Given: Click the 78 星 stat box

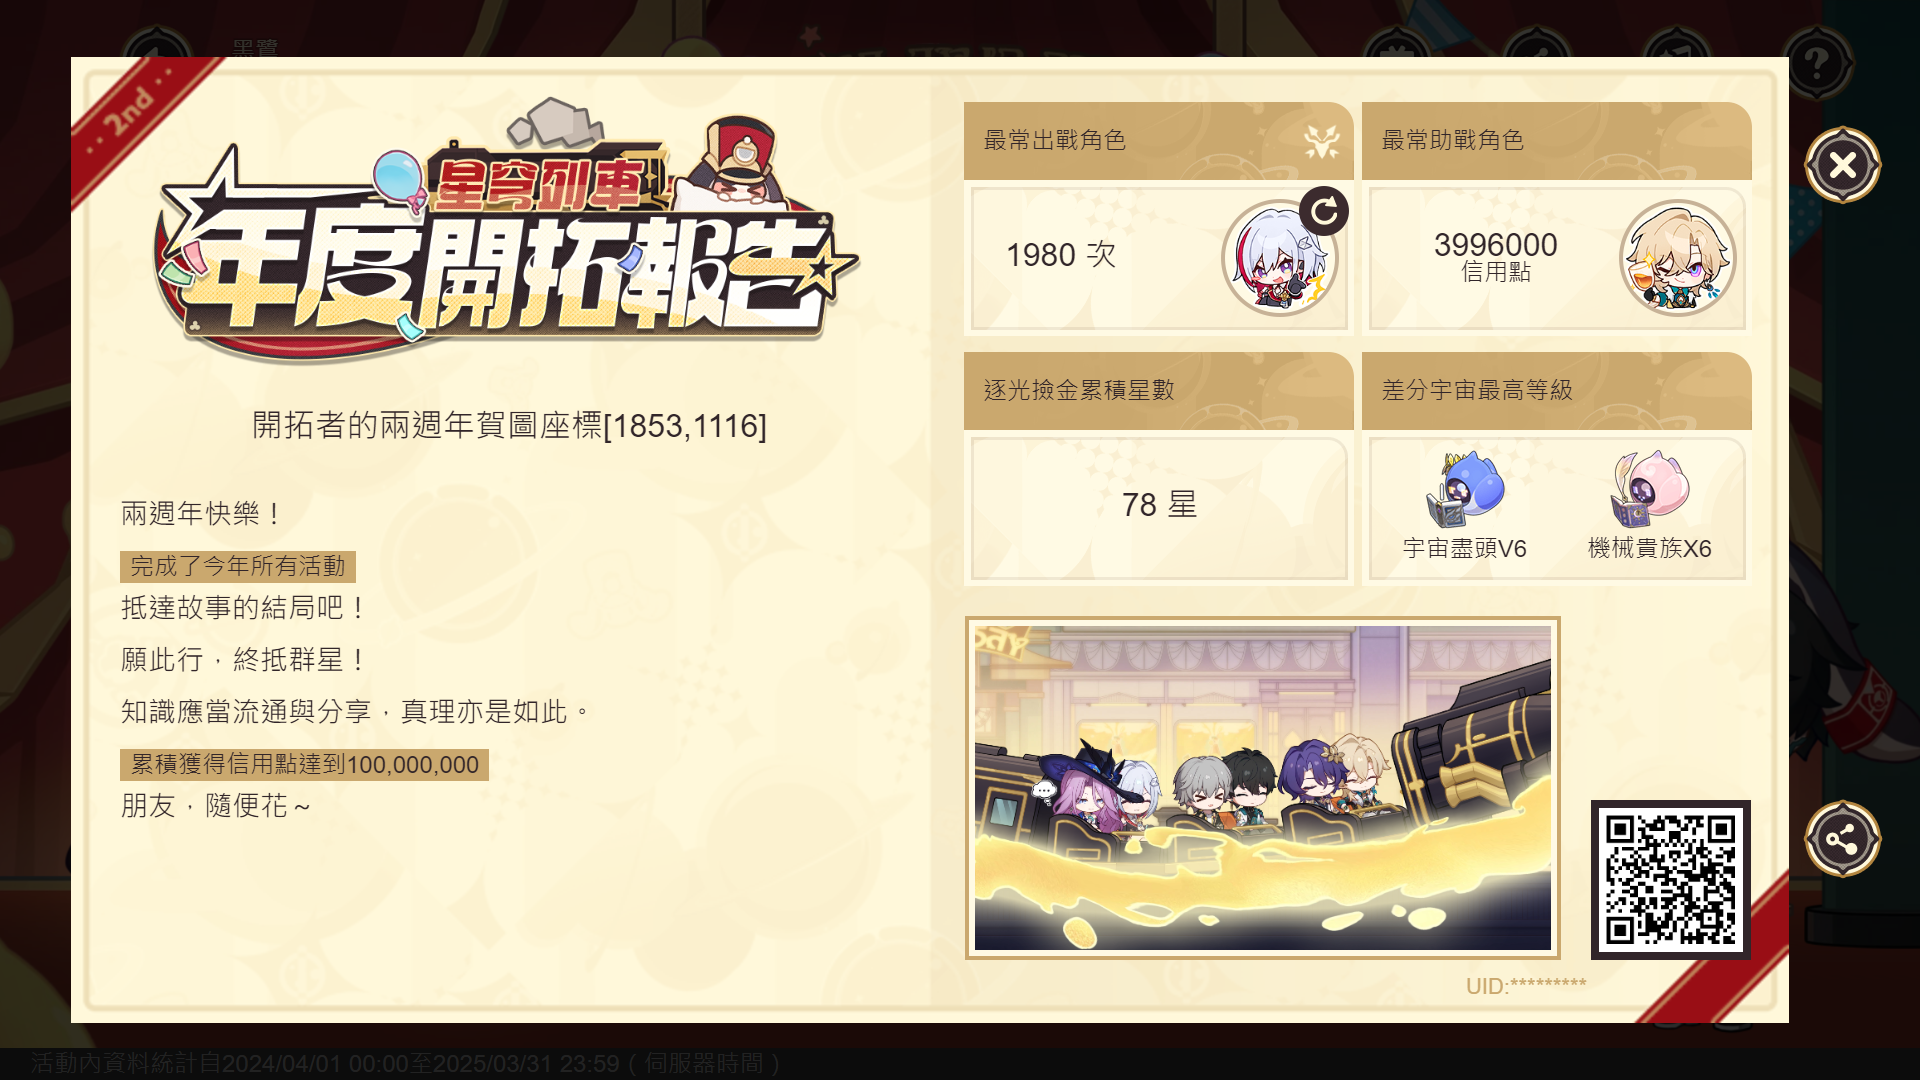Looking at the screenshot, I should 1159,508.
